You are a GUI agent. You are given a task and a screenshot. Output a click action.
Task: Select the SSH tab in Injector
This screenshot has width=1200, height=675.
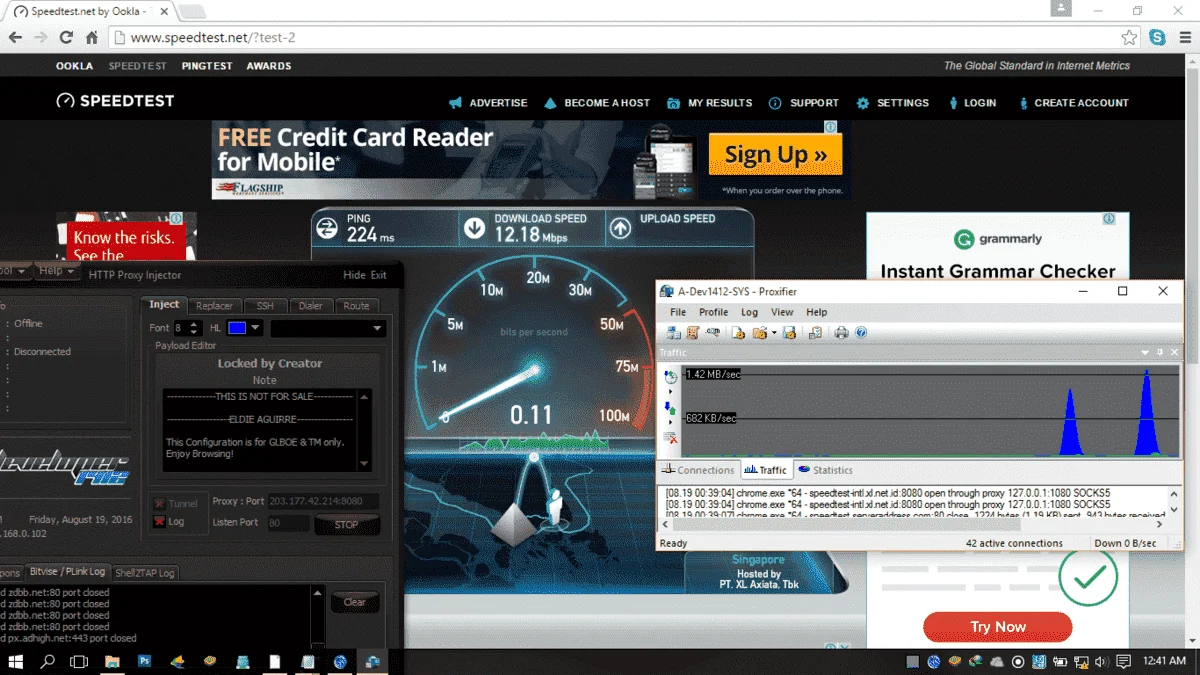265,306
